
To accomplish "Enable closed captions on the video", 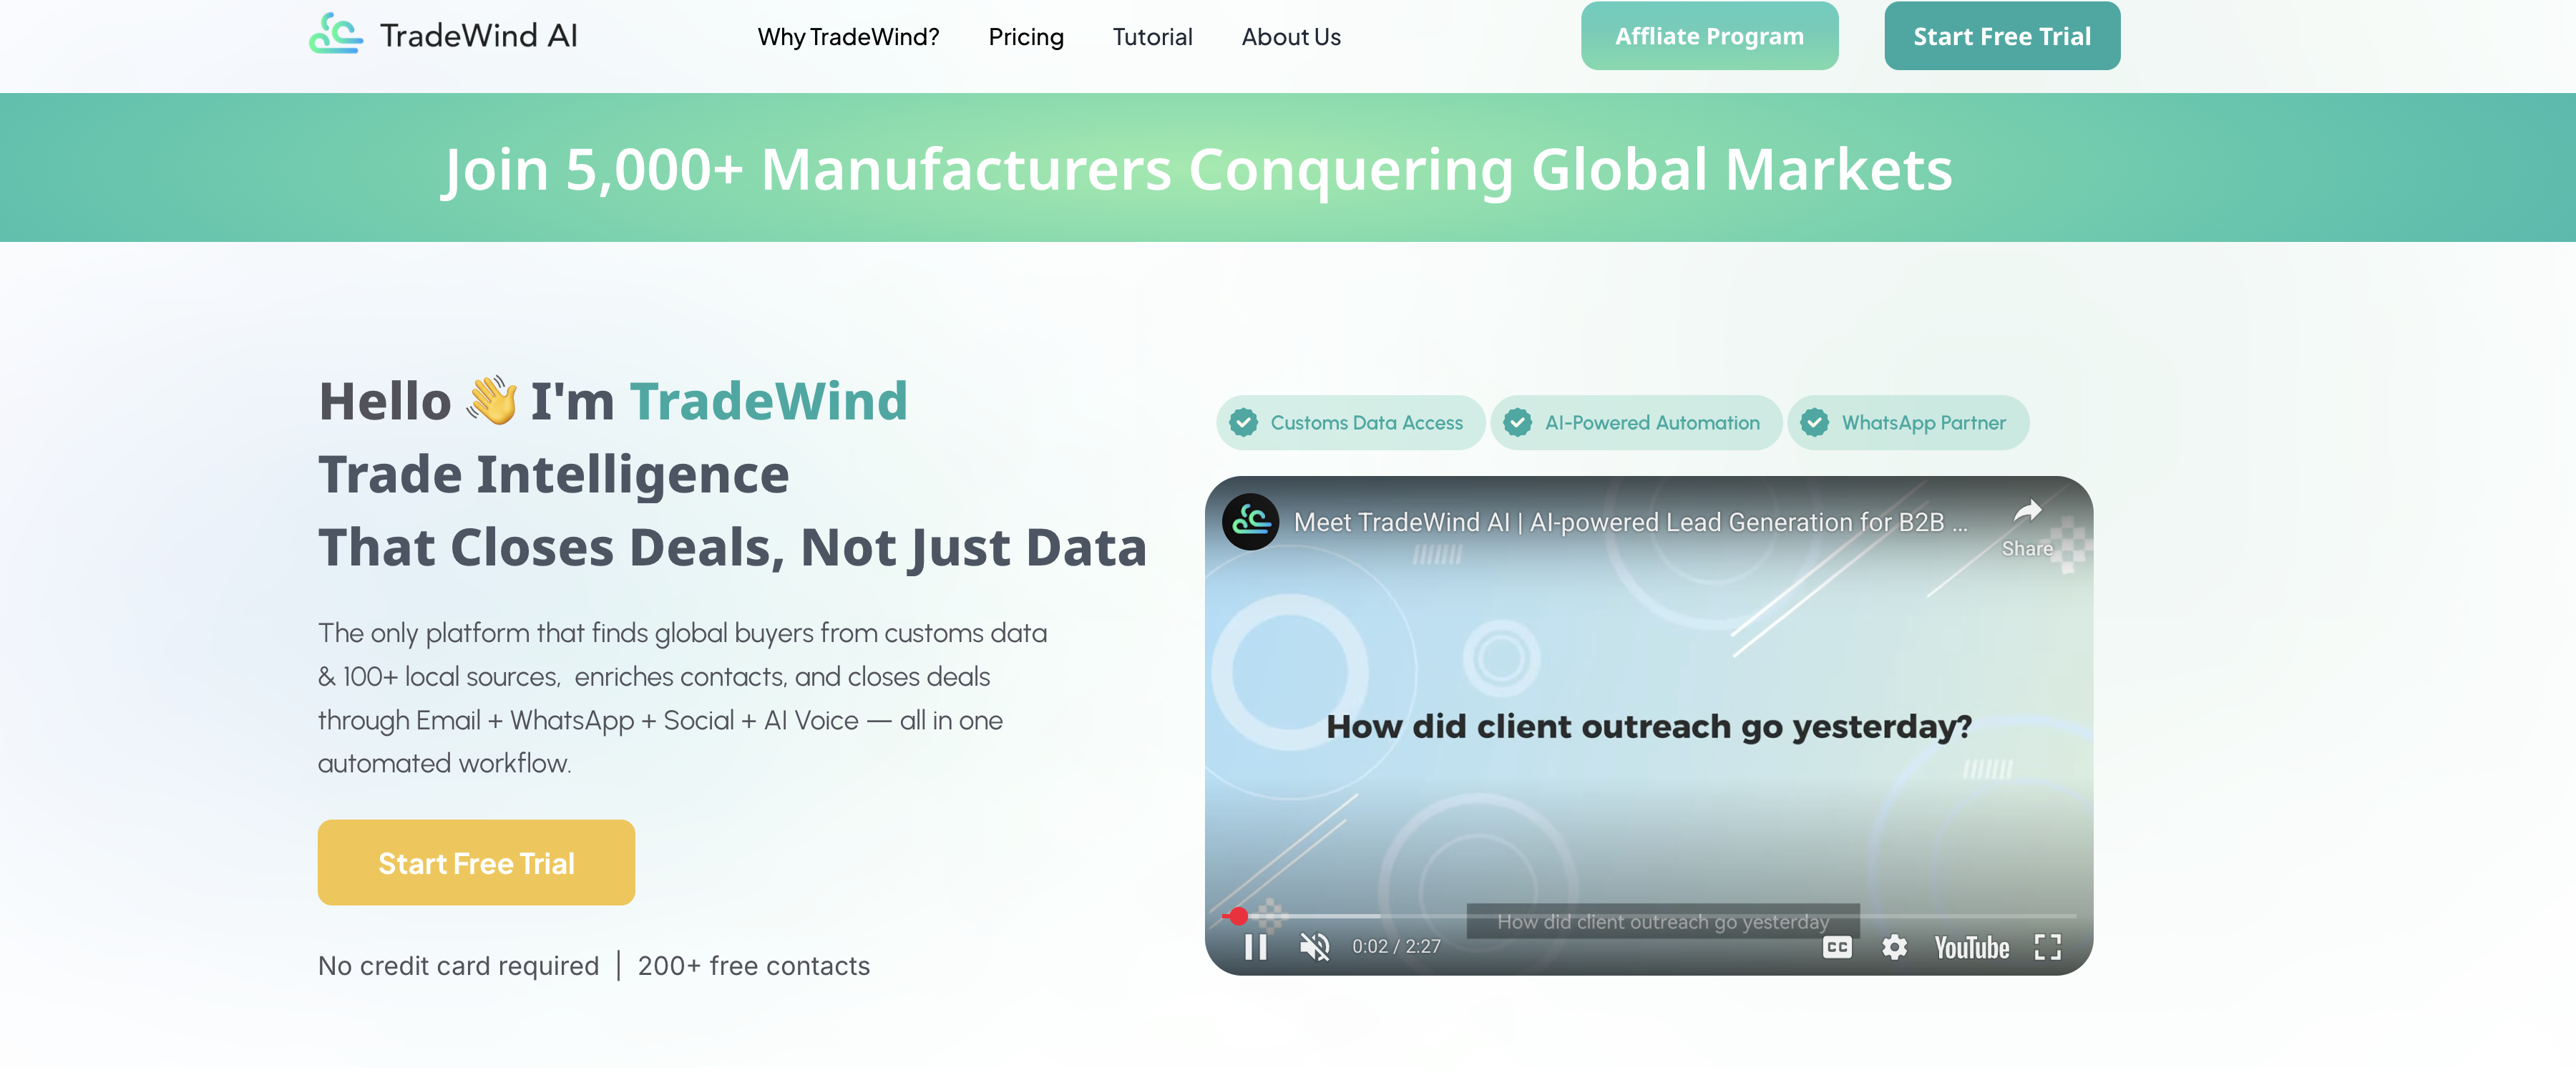I will [1836, 947].
